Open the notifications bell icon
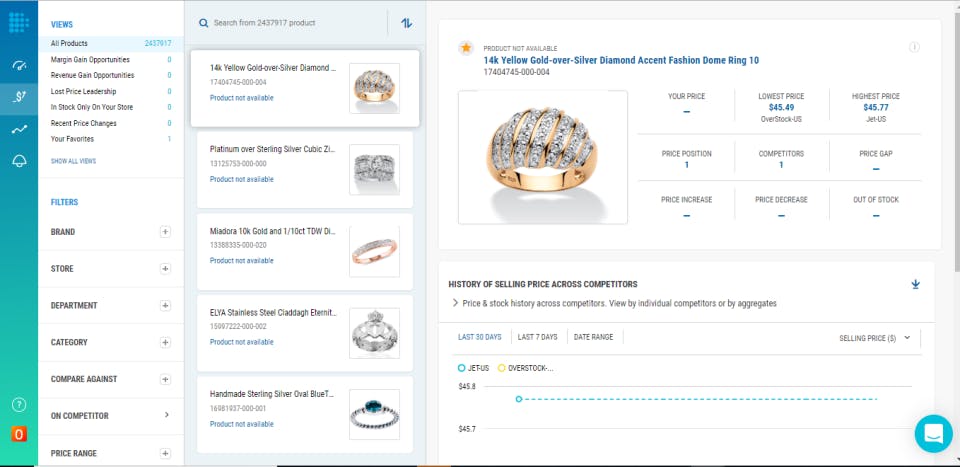 pyautogui.click(x=19, y=161)
